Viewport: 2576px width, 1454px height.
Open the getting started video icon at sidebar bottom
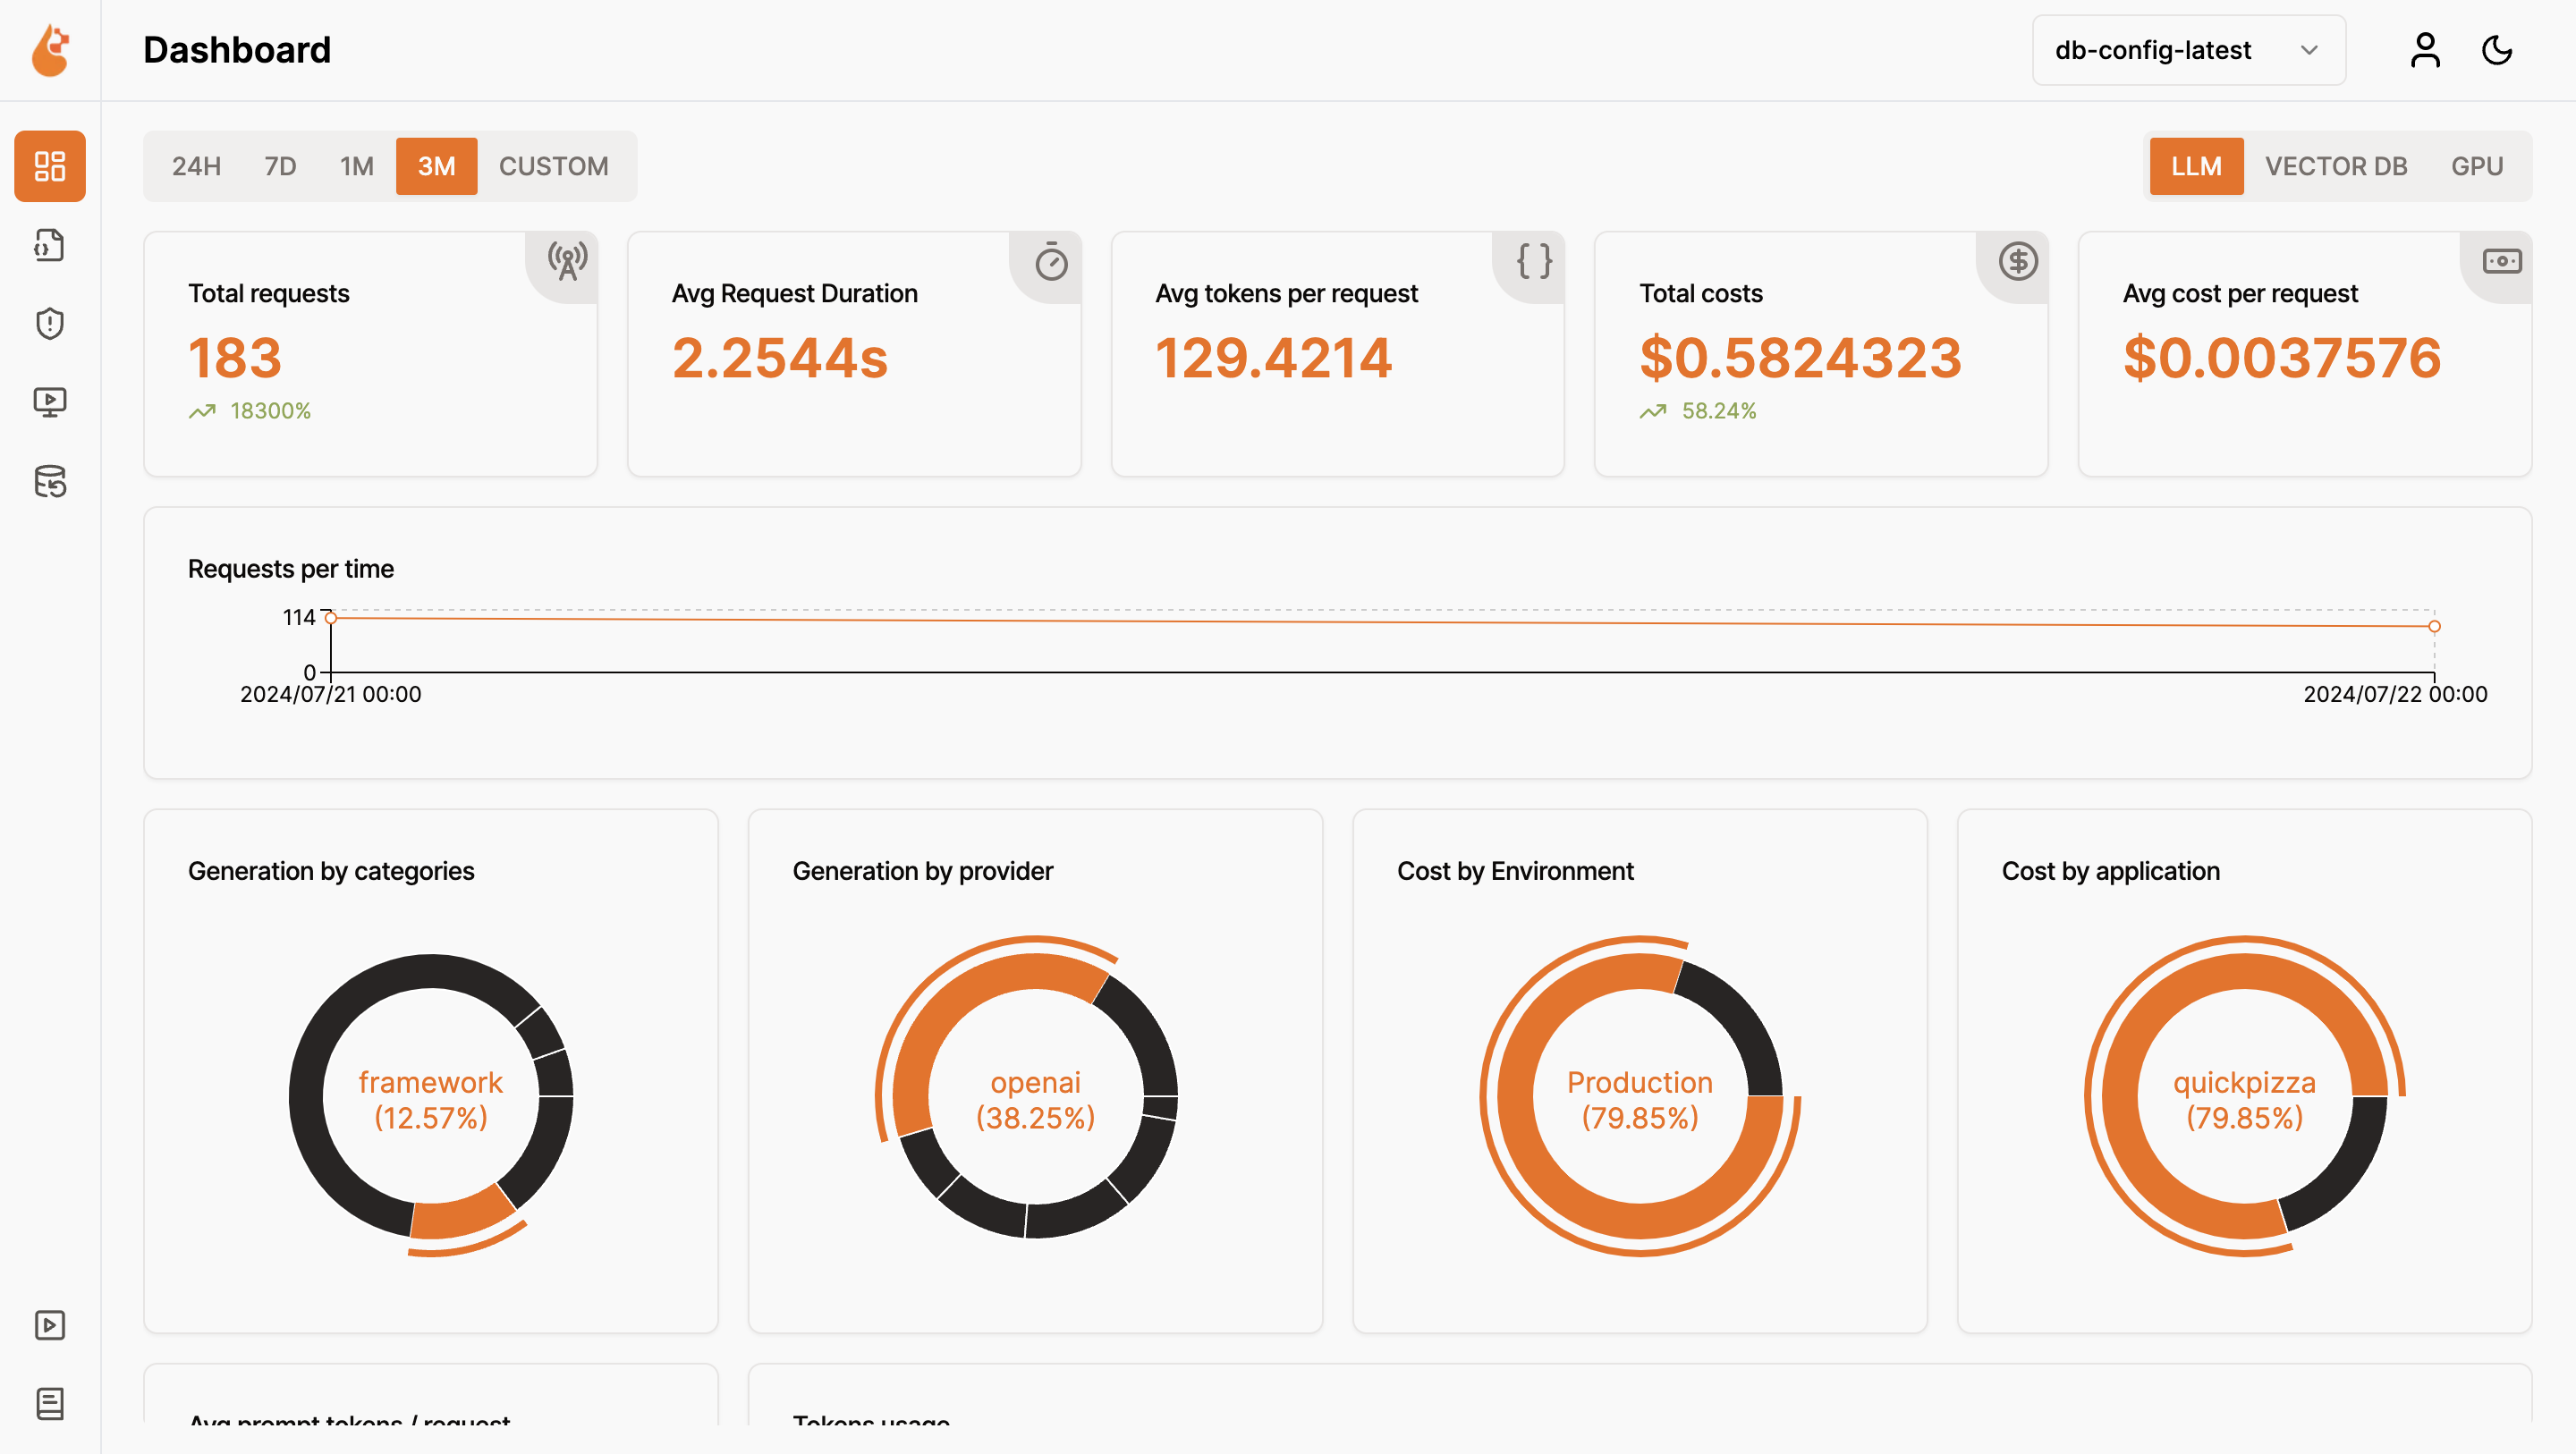pyautogui.click(x=49, y=1325)
